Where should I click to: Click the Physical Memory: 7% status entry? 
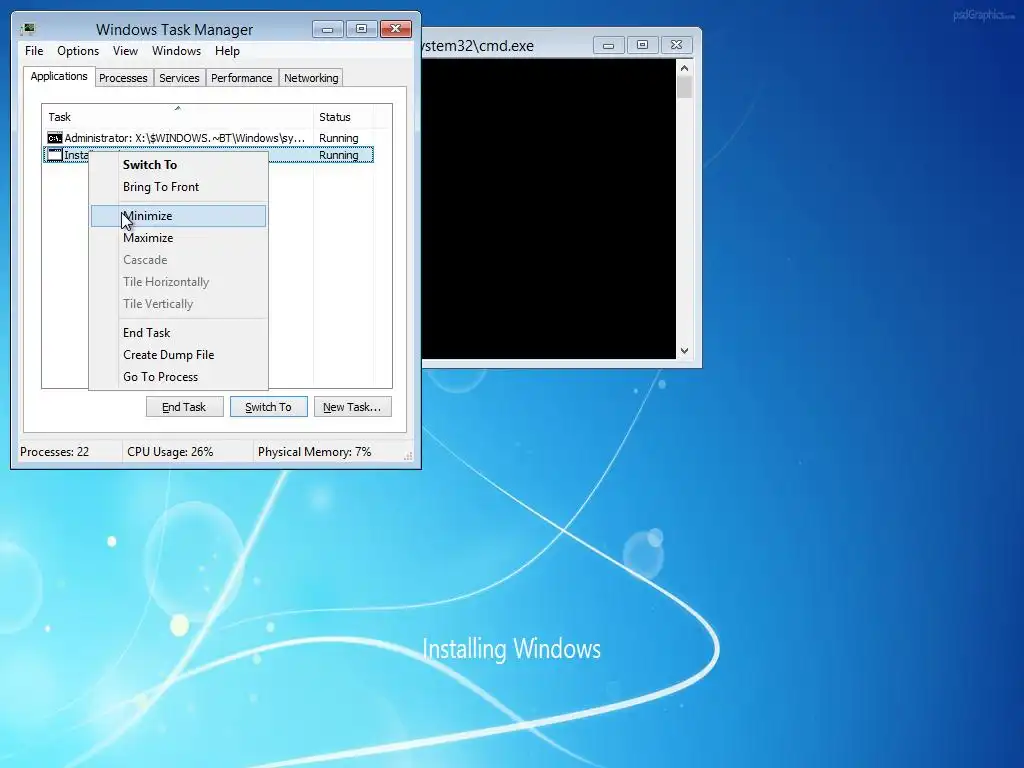[315, 452]
